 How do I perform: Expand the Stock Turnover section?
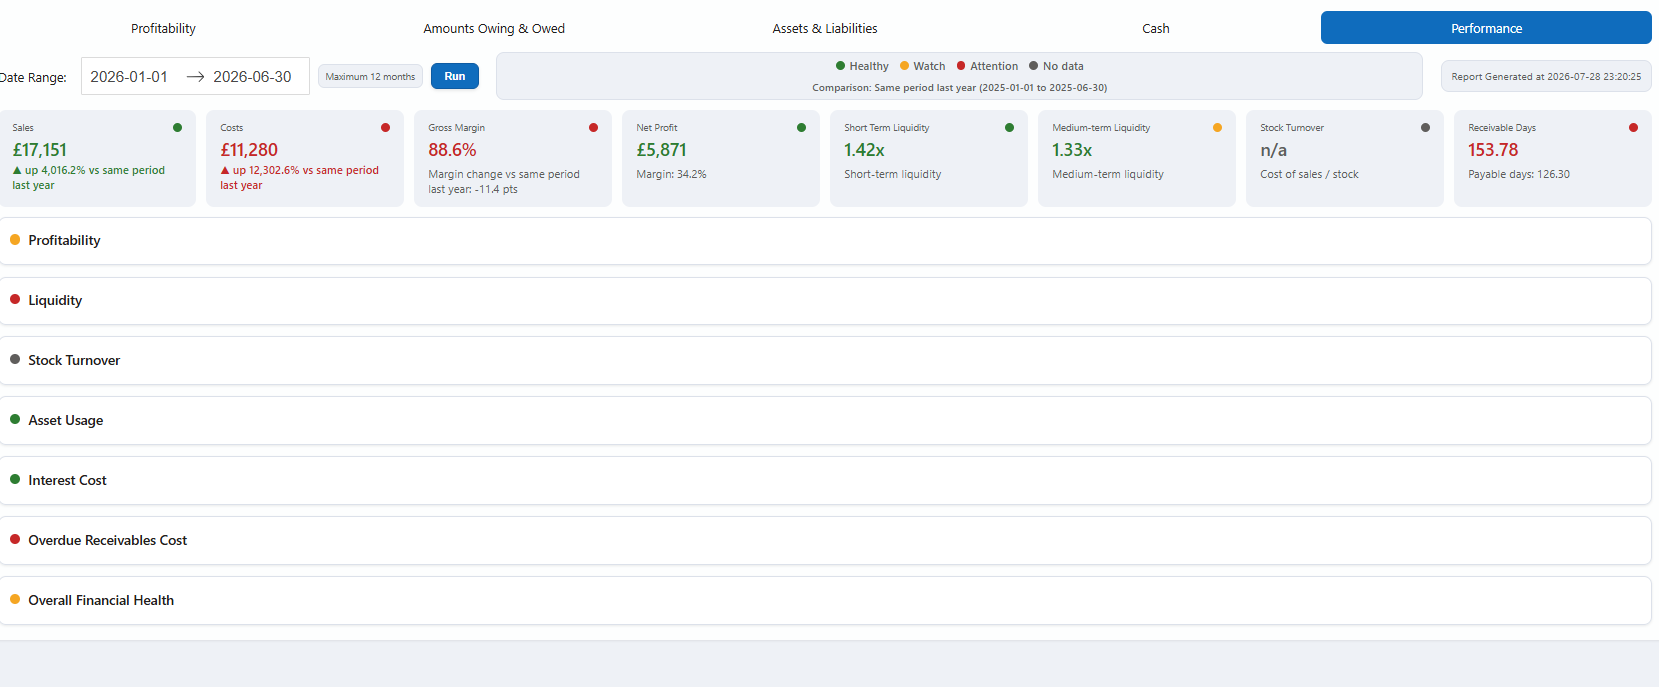click(x=825, y=361)
